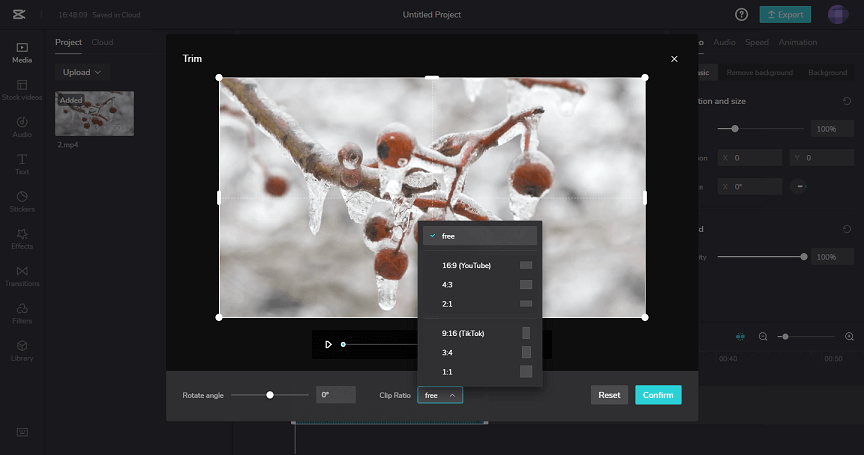Click the timeline zoom slider
This screenshot has height=455, width=864.
click(806, 336)
